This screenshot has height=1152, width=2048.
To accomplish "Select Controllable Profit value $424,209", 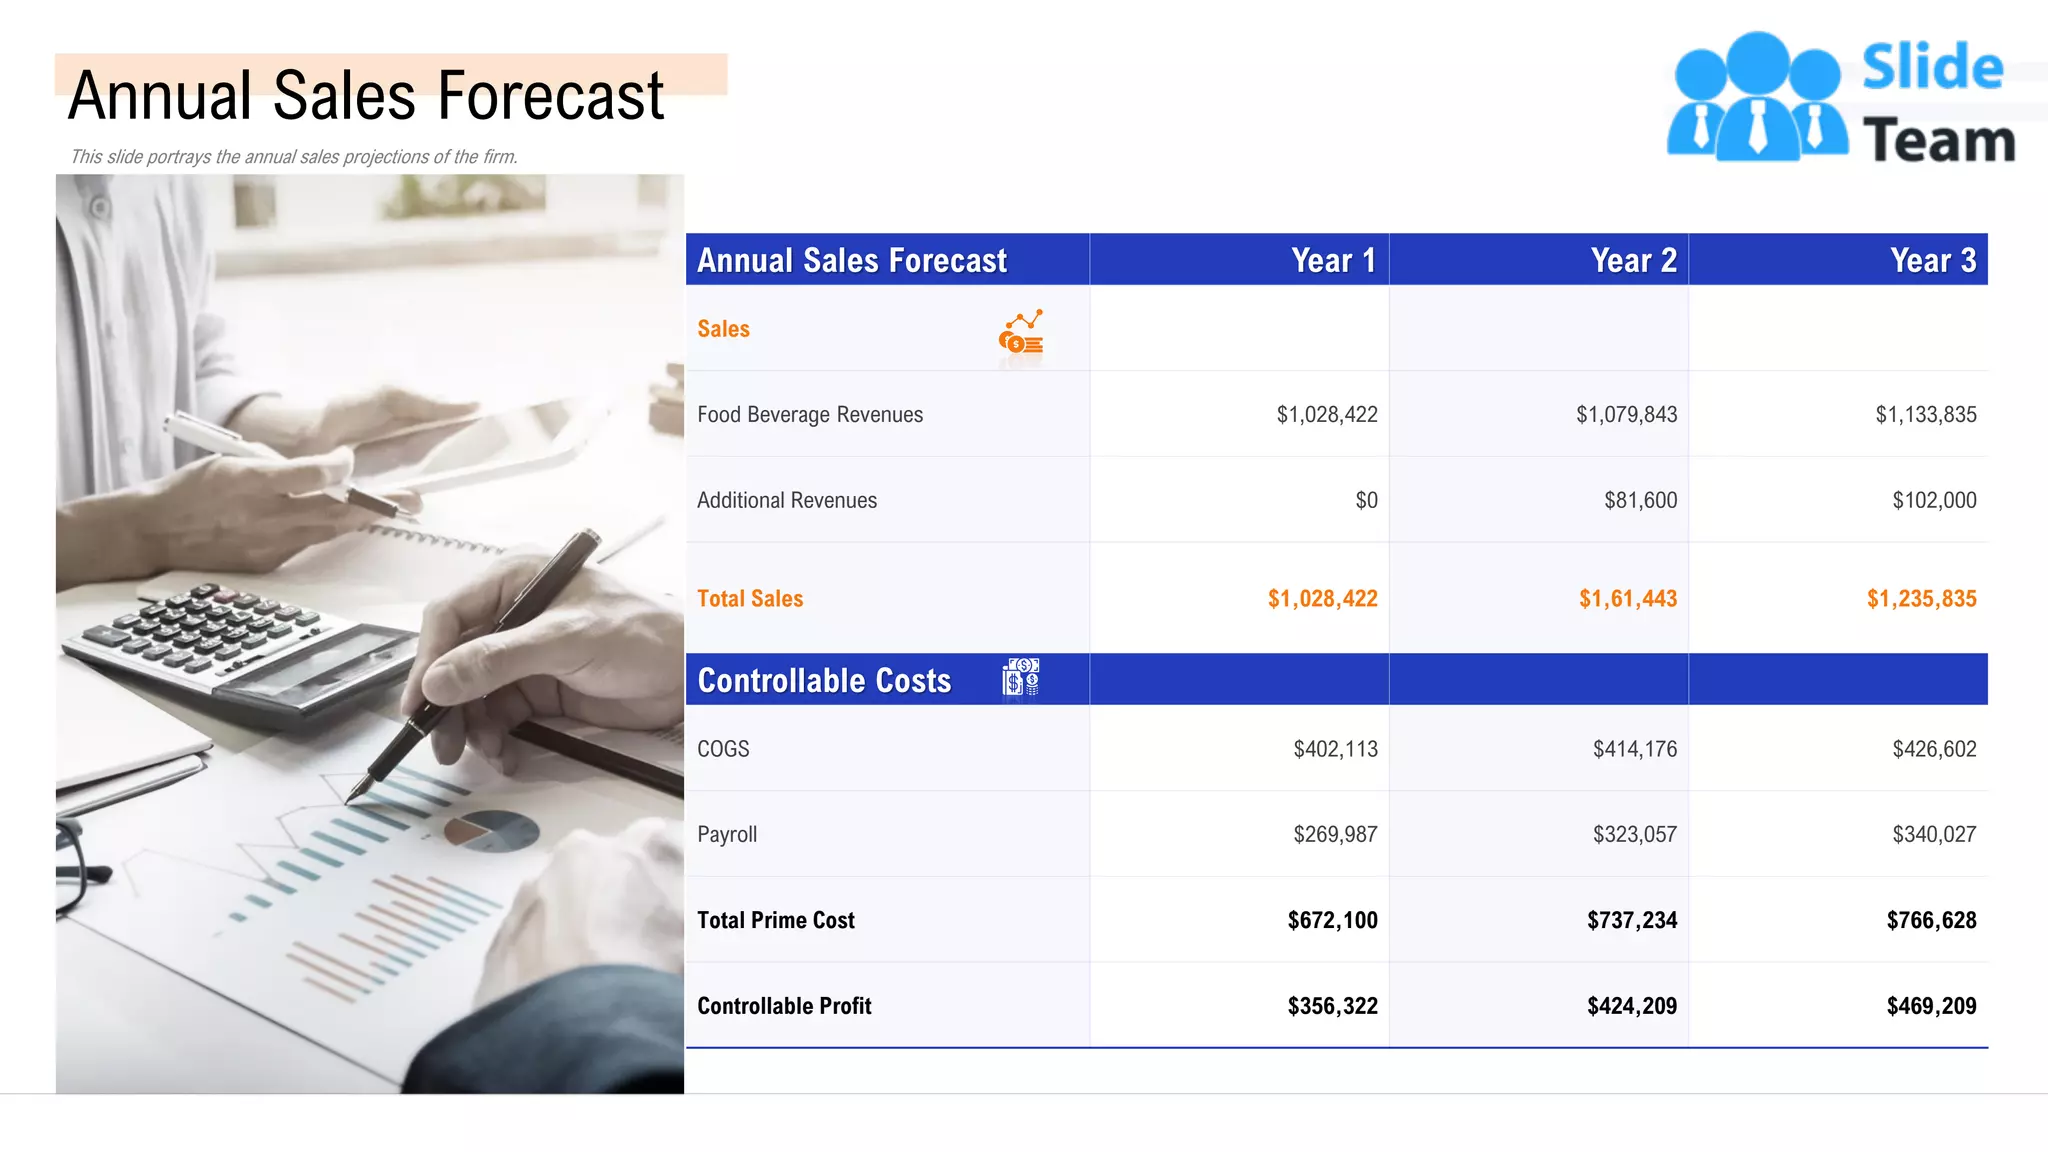I will 1632,1006.
